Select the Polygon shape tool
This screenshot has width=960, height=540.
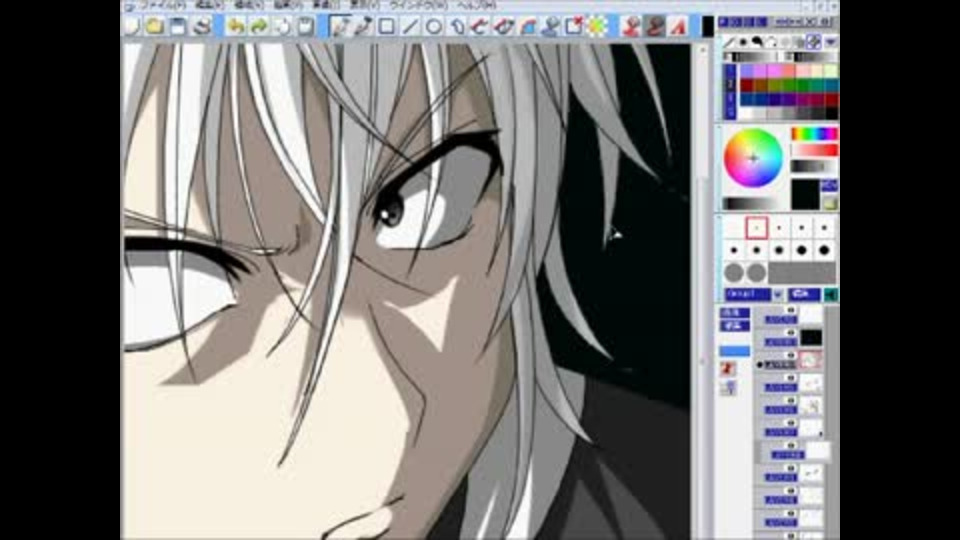pos(457,26)
